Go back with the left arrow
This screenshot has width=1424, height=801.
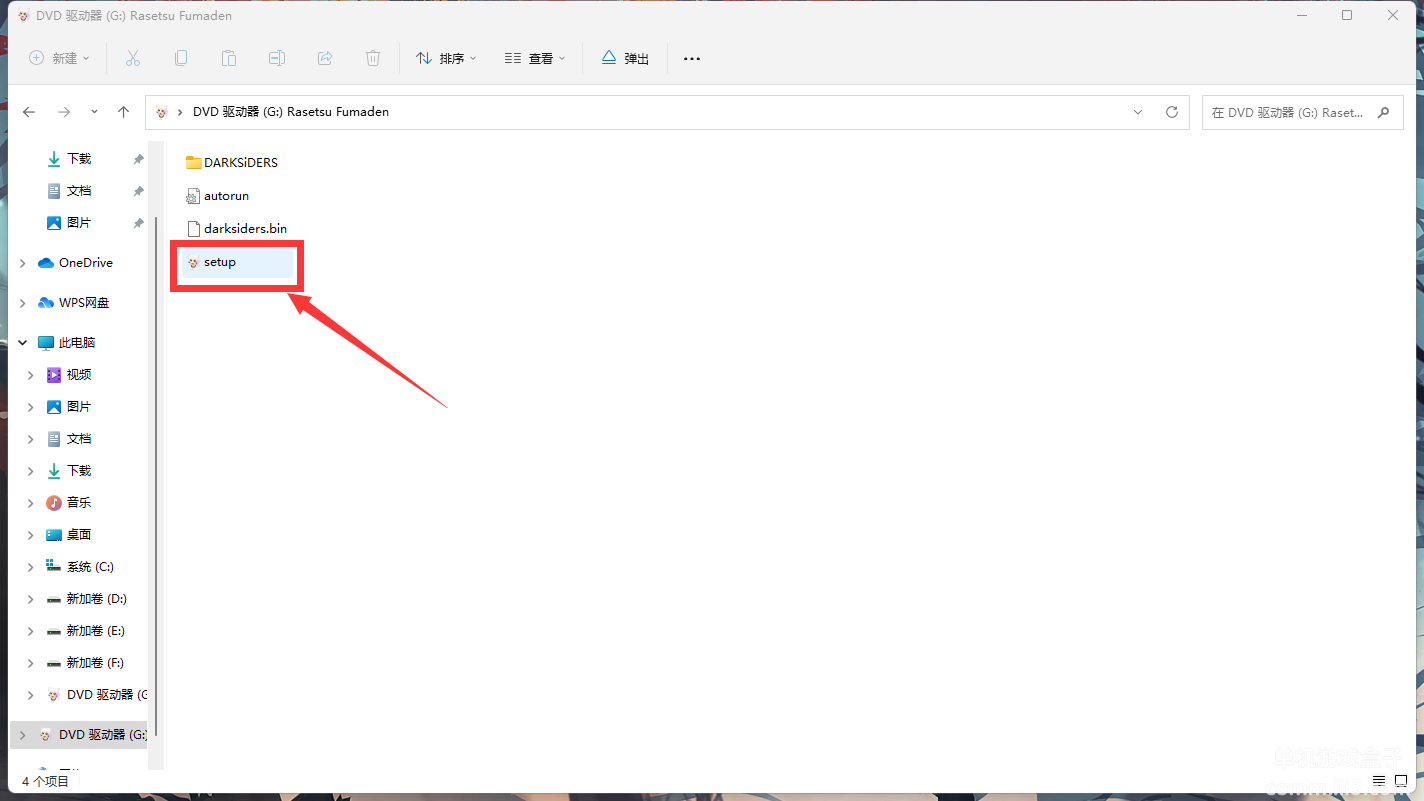(29, 112)
